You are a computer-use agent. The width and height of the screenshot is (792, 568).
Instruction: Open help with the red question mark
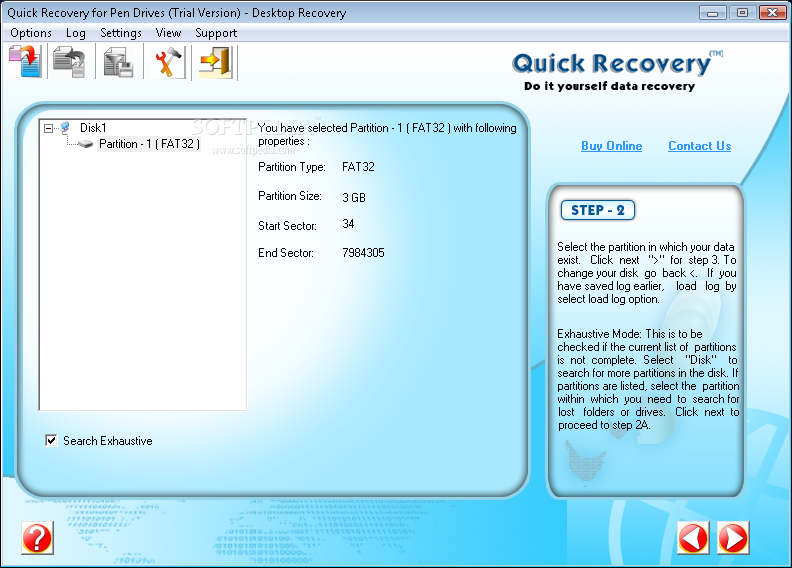(x=37, y=538)
